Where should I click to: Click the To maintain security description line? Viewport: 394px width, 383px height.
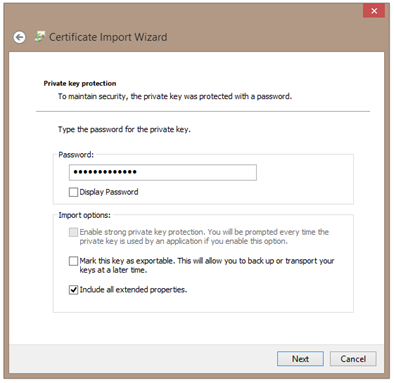[175, 96]
